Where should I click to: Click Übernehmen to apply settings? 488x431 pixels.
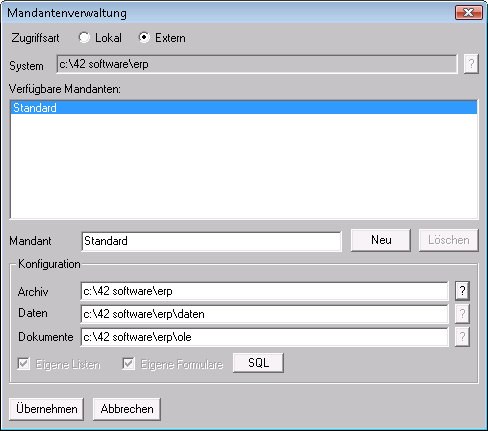pos(46,409)
